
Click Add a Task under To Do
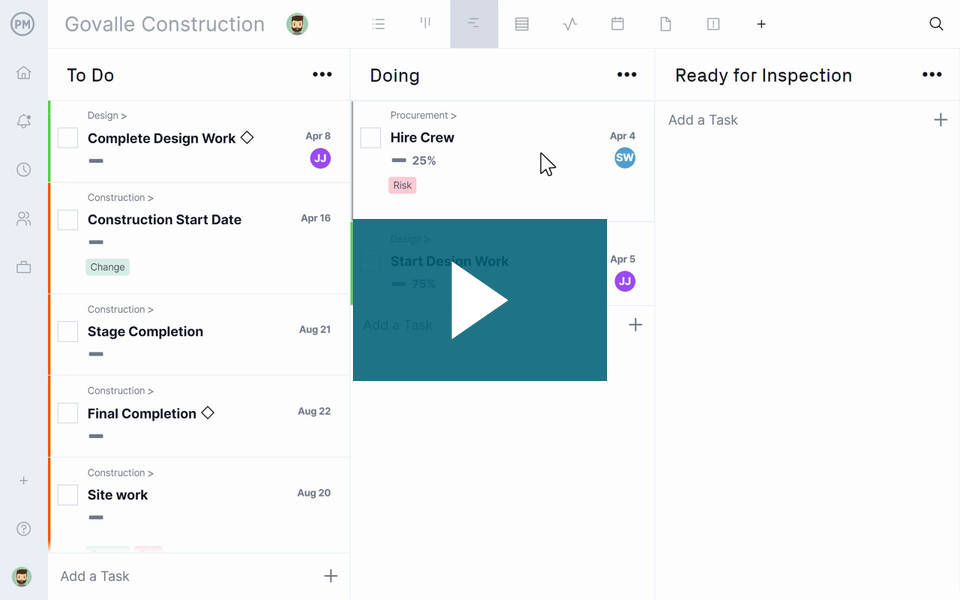(x=94, y=576)
